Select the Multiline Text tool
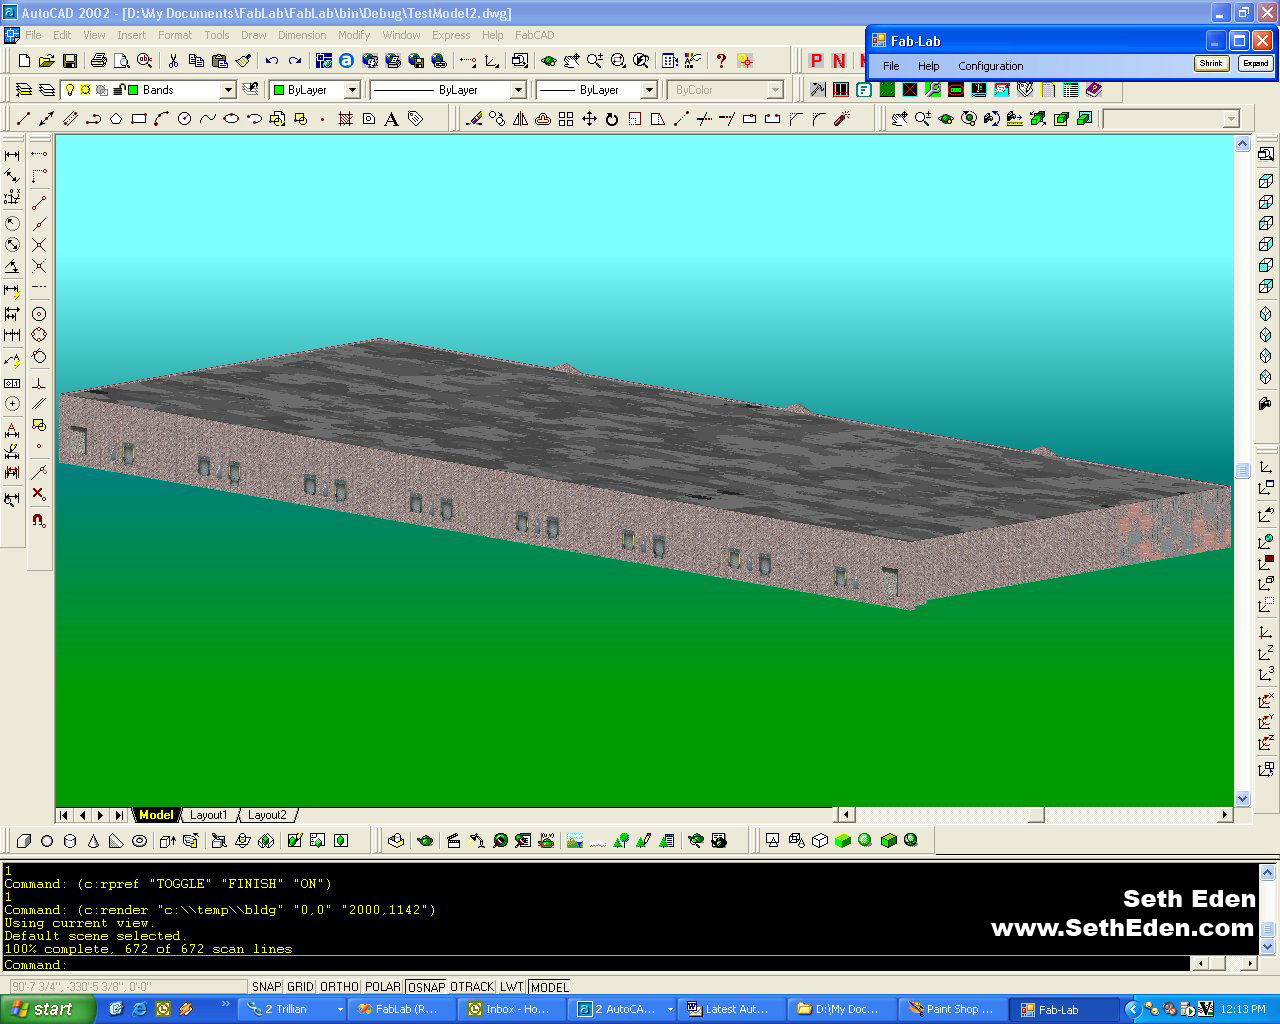The height and width of the screenshot is (1024, 1280). [x=391, y=119]
